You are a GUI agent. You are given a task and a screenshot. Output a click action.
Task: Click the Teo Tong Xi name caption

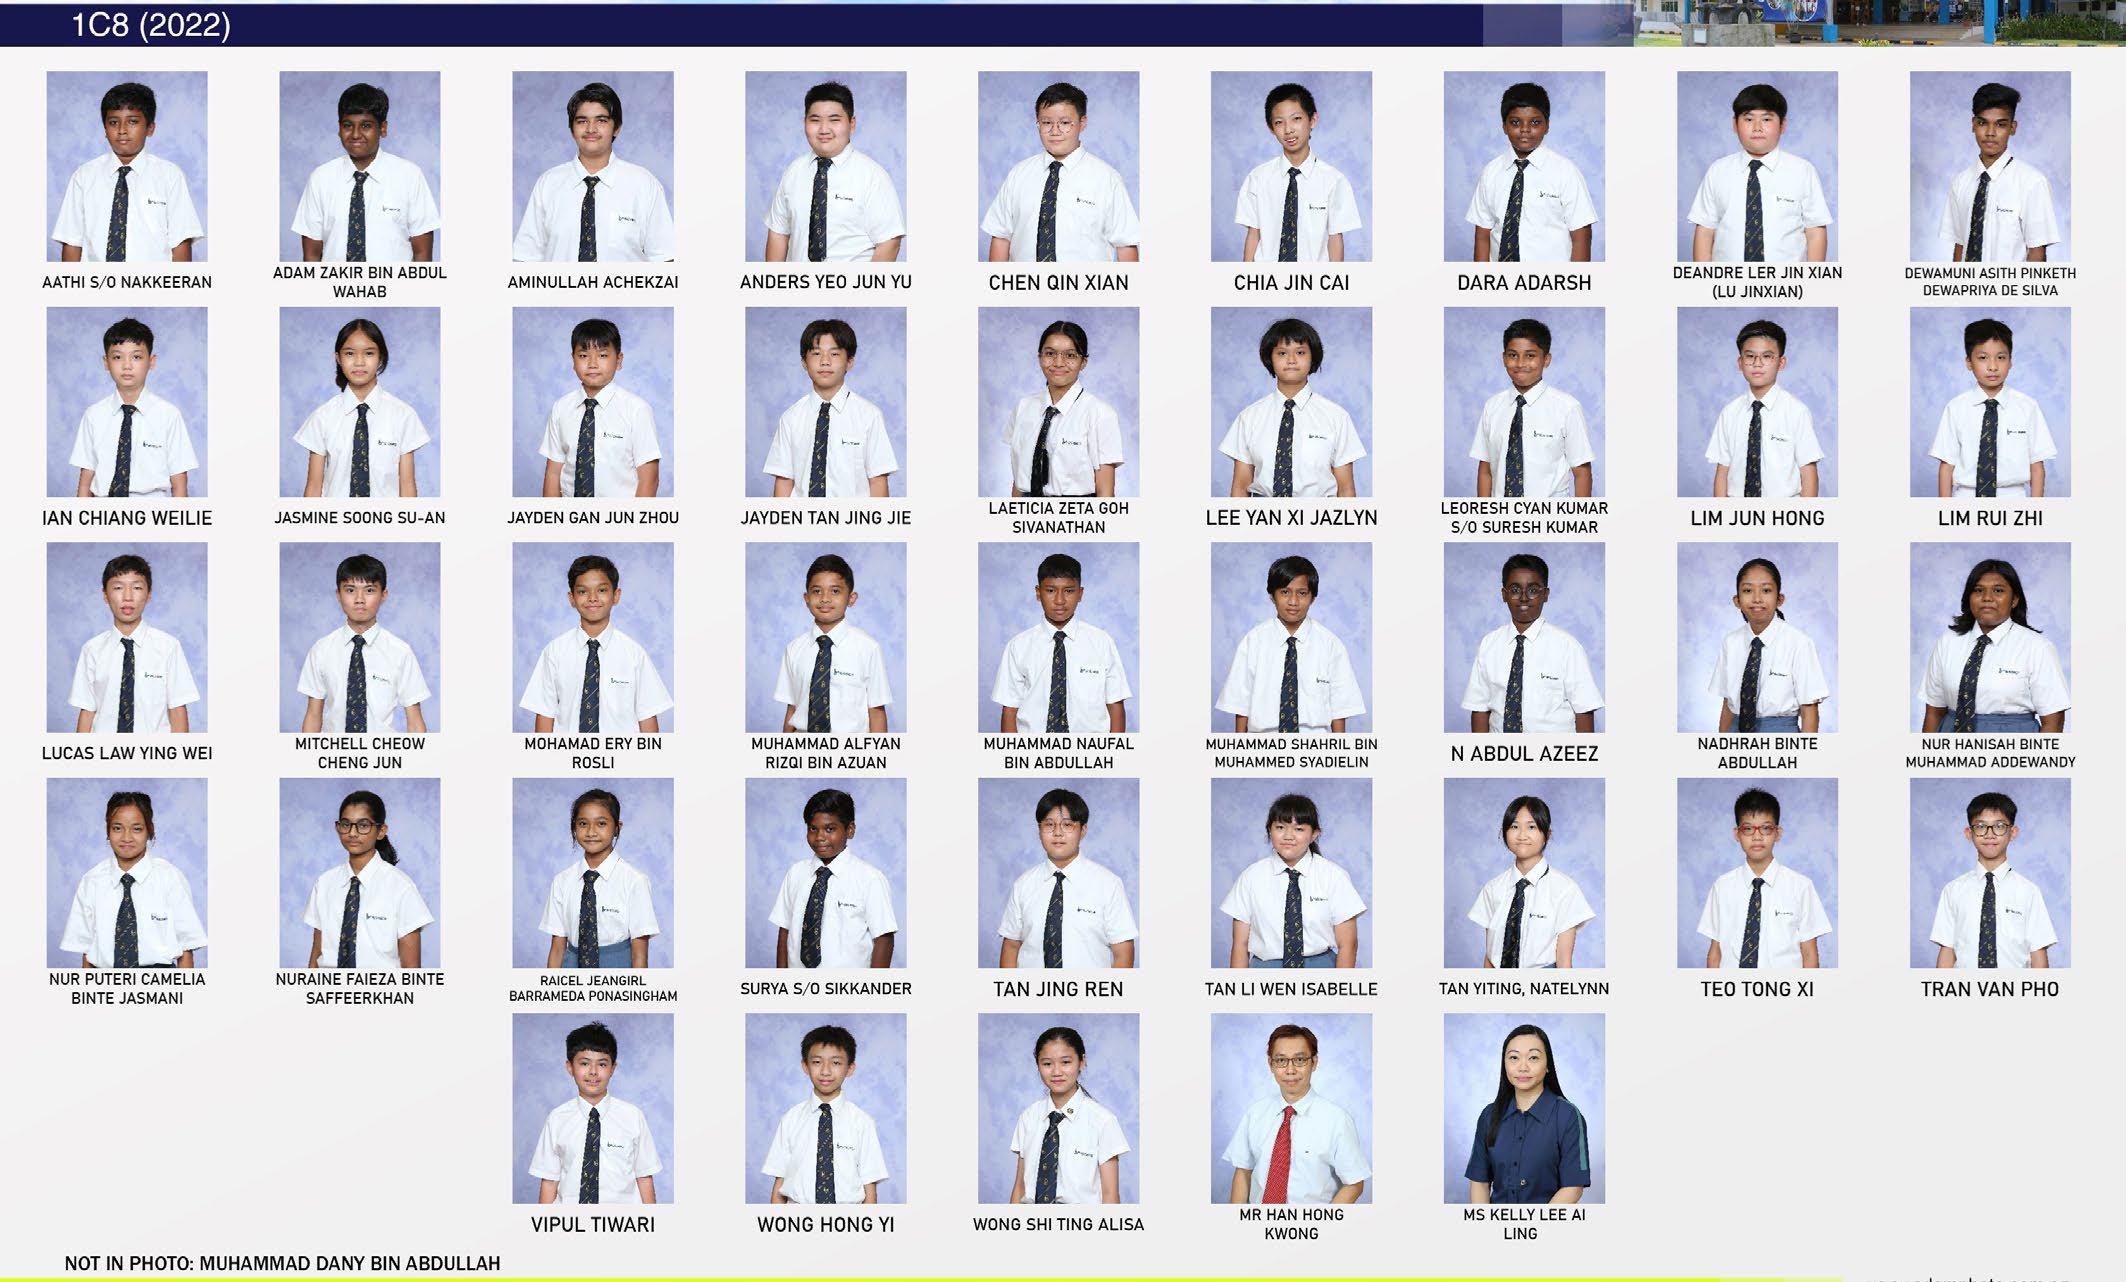(x=1757, y=990)
